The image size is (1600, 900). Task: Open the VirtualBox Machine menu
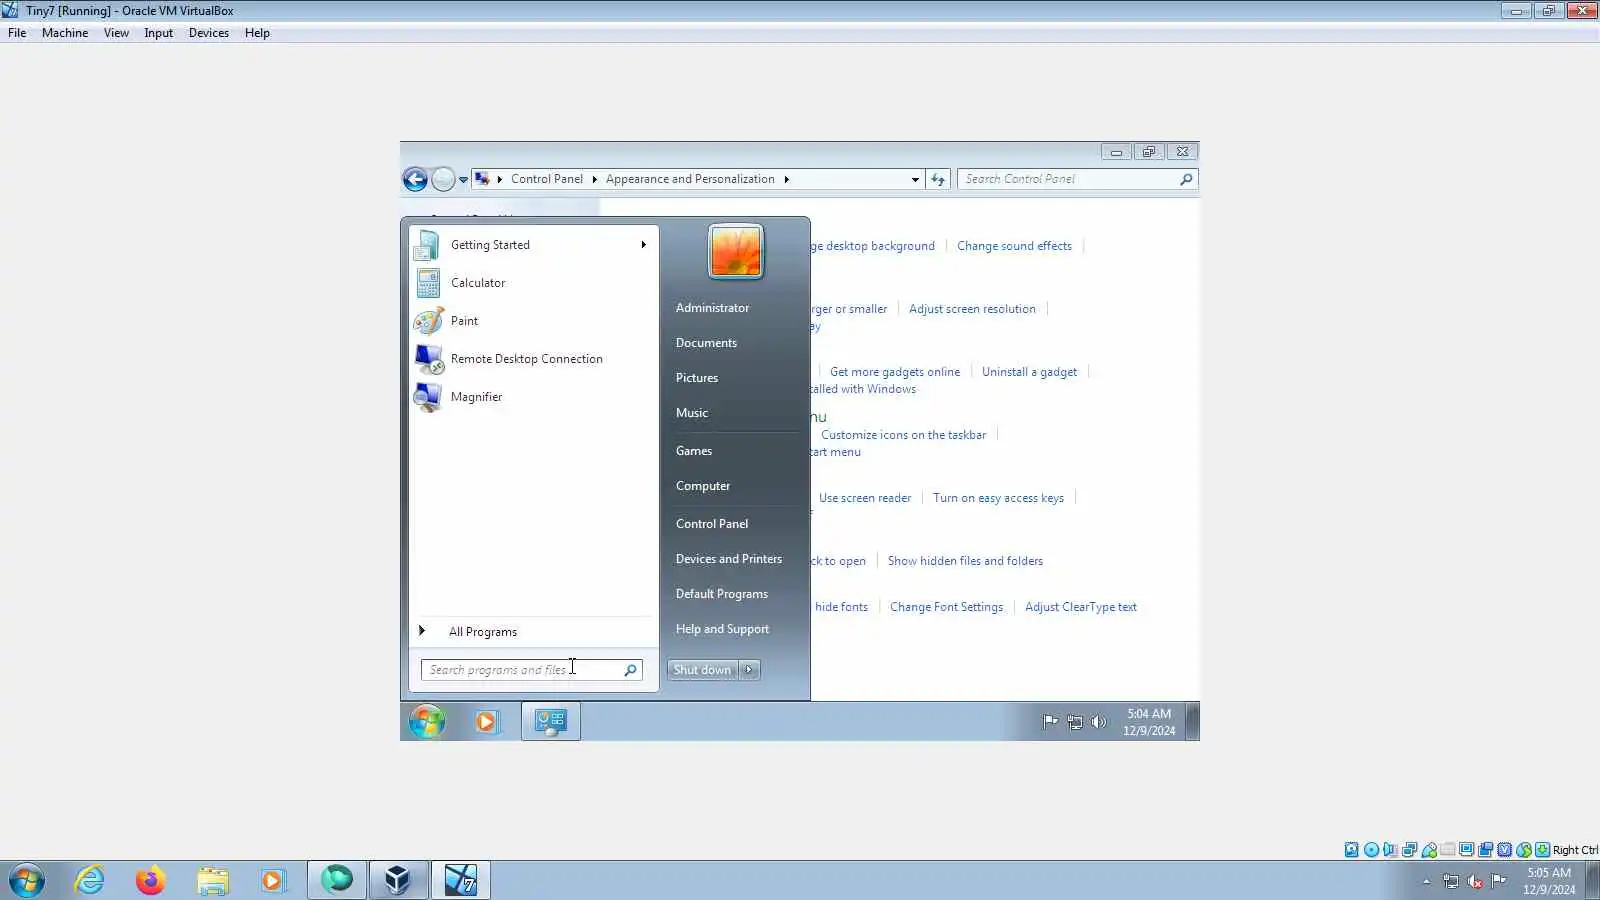65,33
